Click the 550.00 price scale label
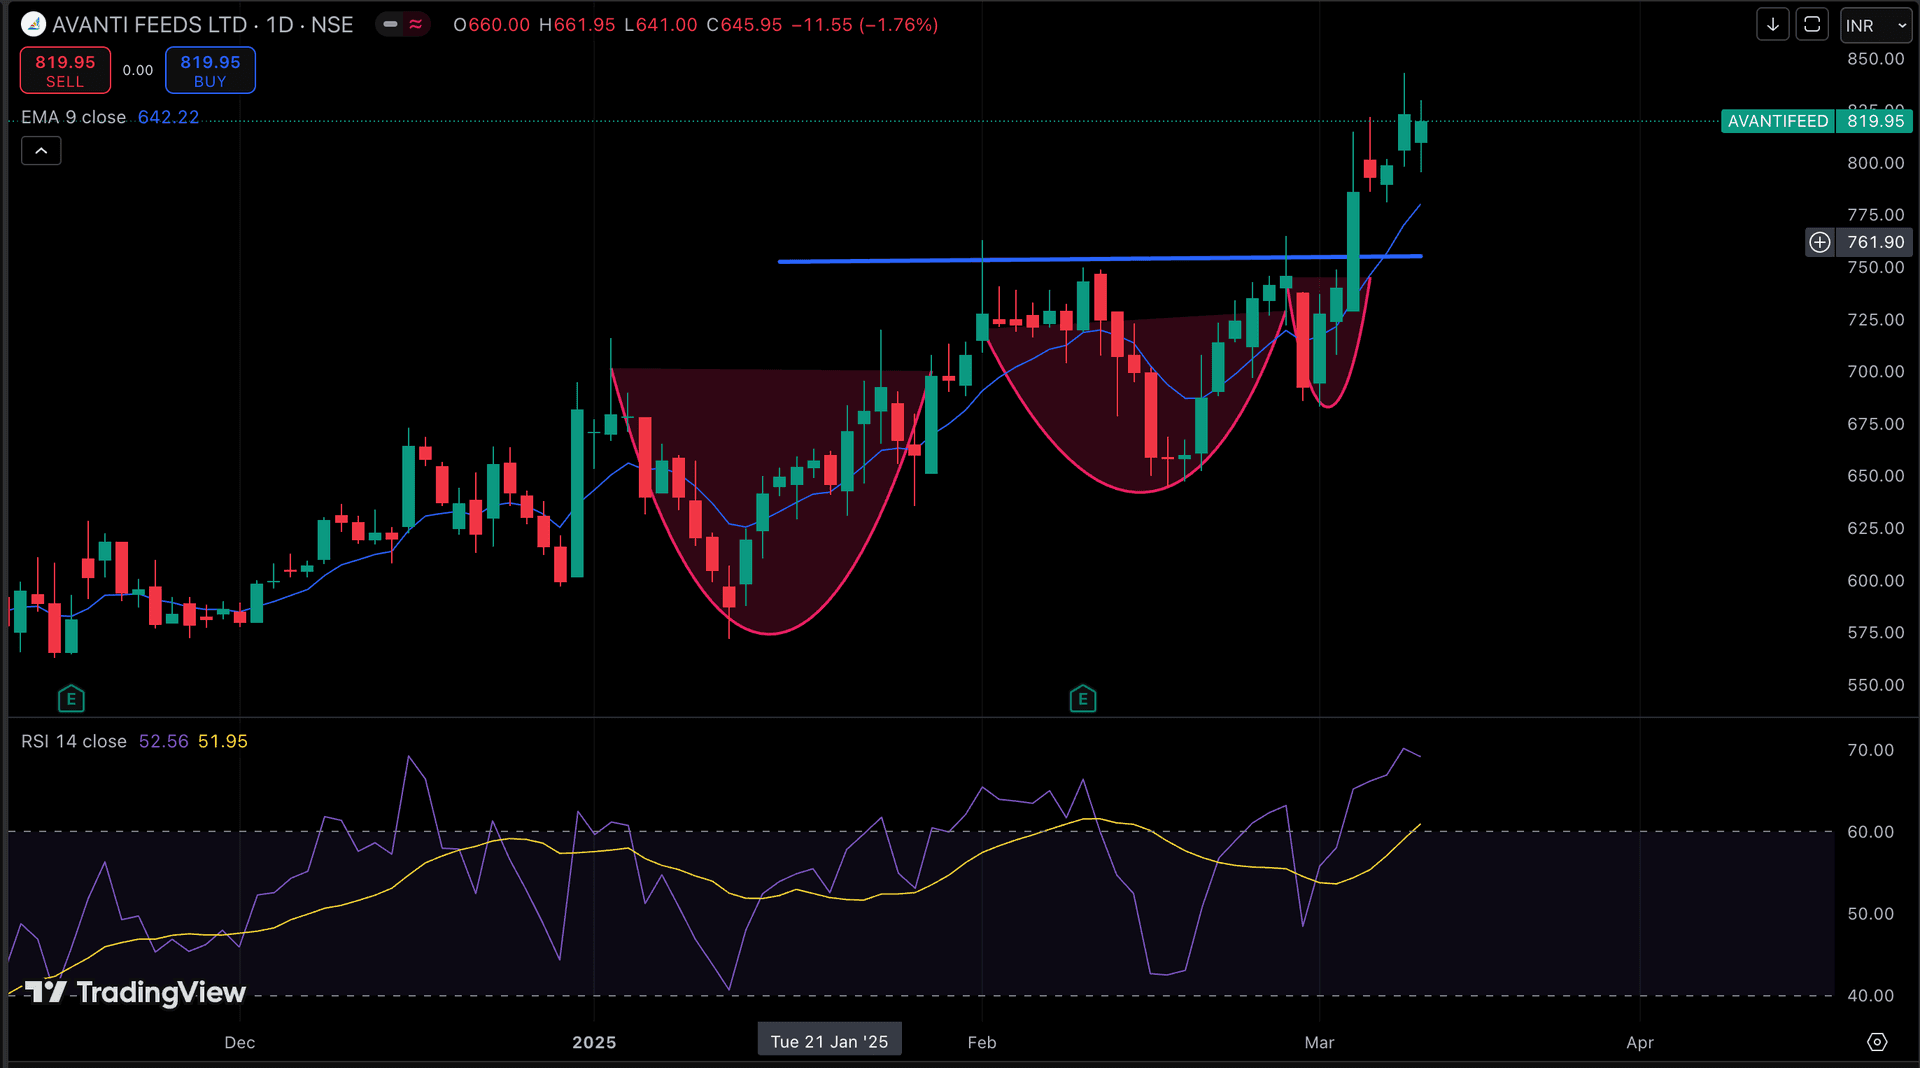Image resolution: width=1920 pixels, height=1068 pixels. (x=1876, y=685)
